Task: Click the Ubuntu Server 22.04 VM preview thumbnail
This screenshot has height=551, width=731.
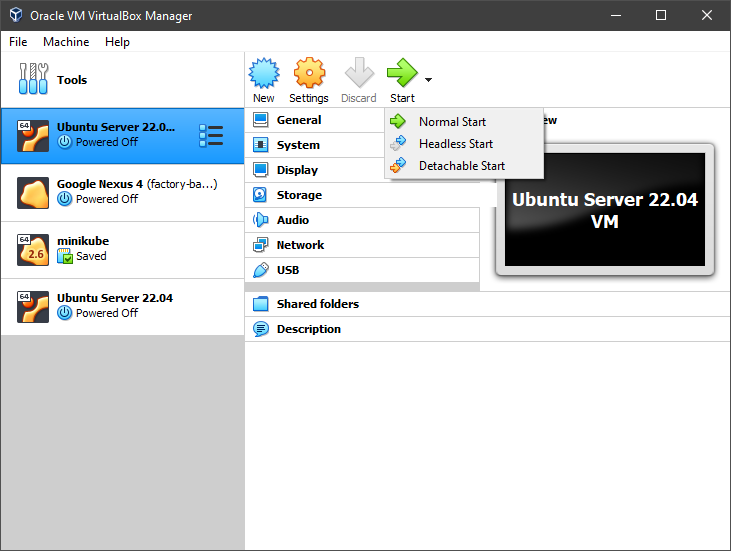Action: pos(605,210)
